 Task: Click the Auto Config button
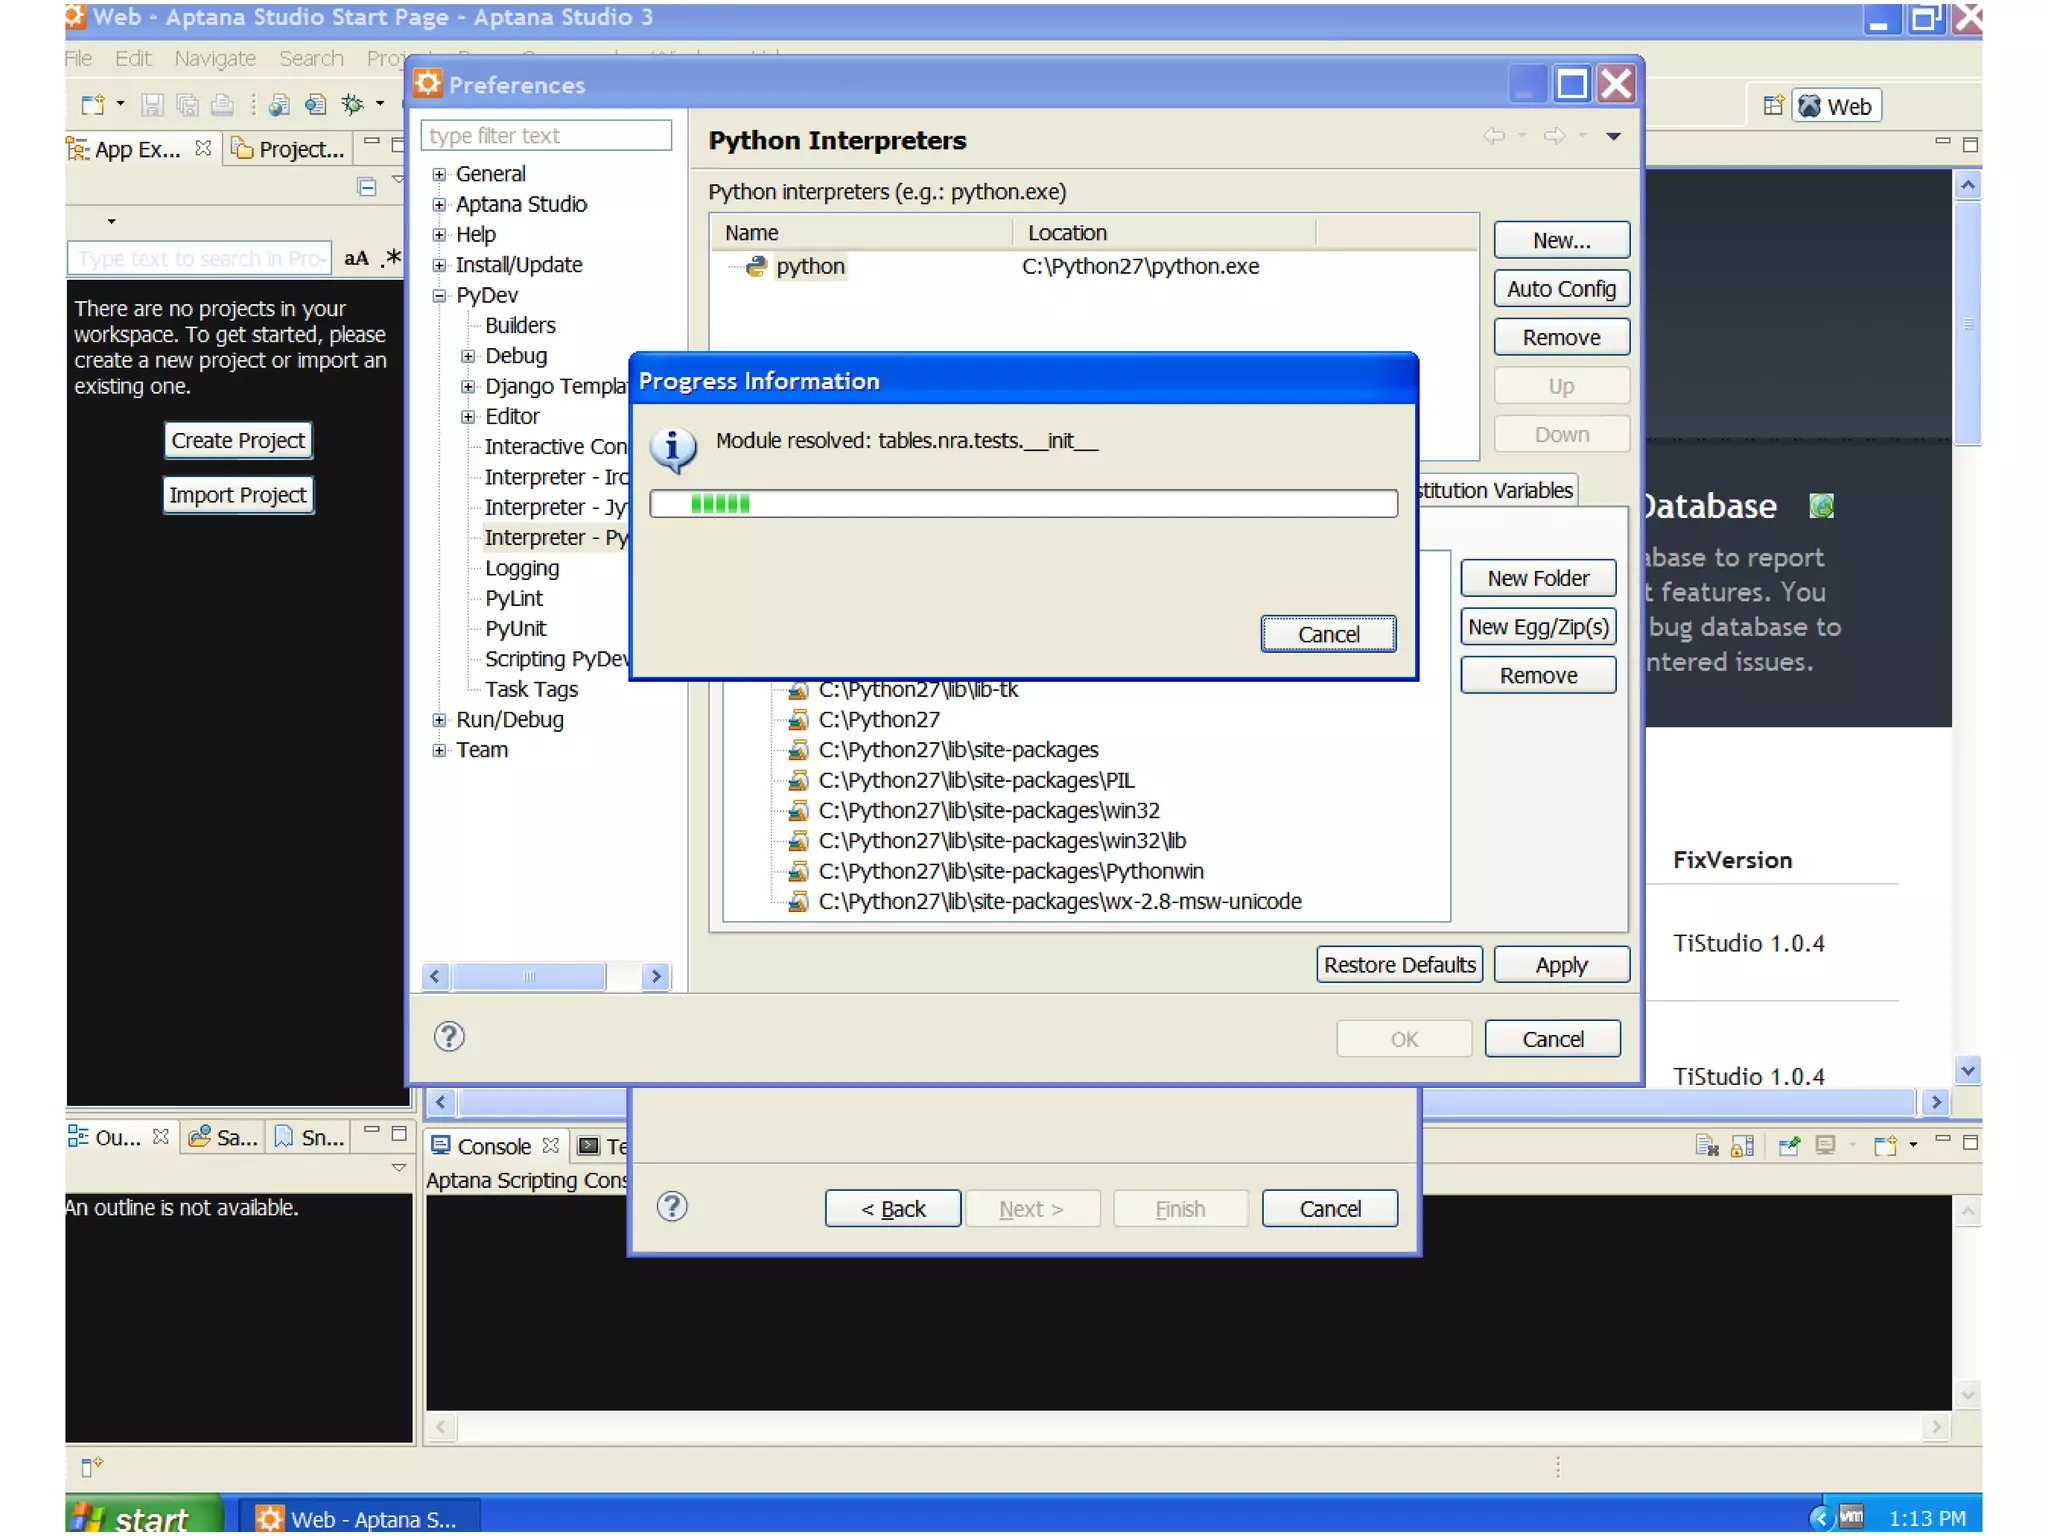pos(1561,289)
